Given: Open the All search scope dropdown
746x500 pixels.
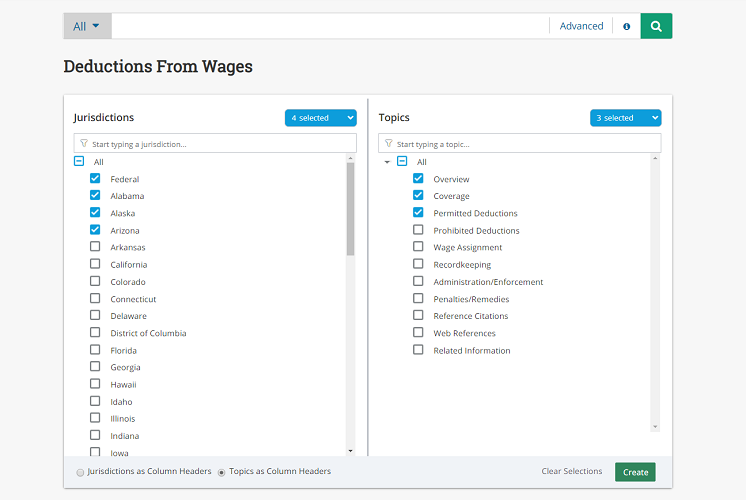Looking at the screenshot, I should pyautogui.click(x=87, y=26).
